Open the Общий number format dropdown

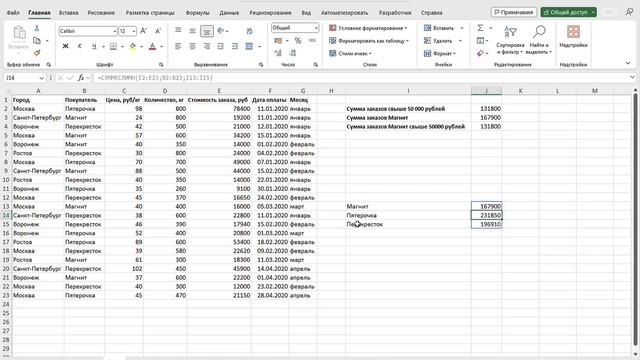(x=316, y=28)
